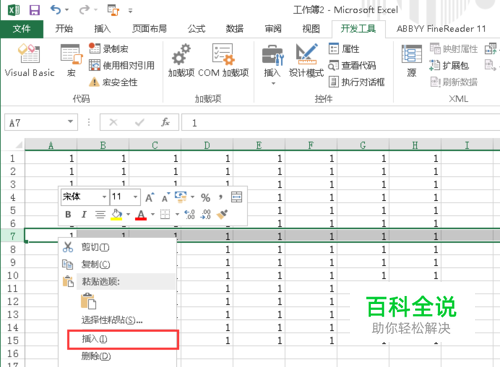Click View Code (查看代码)
Viewport: 500px width, 367px height.
[x=352, y=65]
